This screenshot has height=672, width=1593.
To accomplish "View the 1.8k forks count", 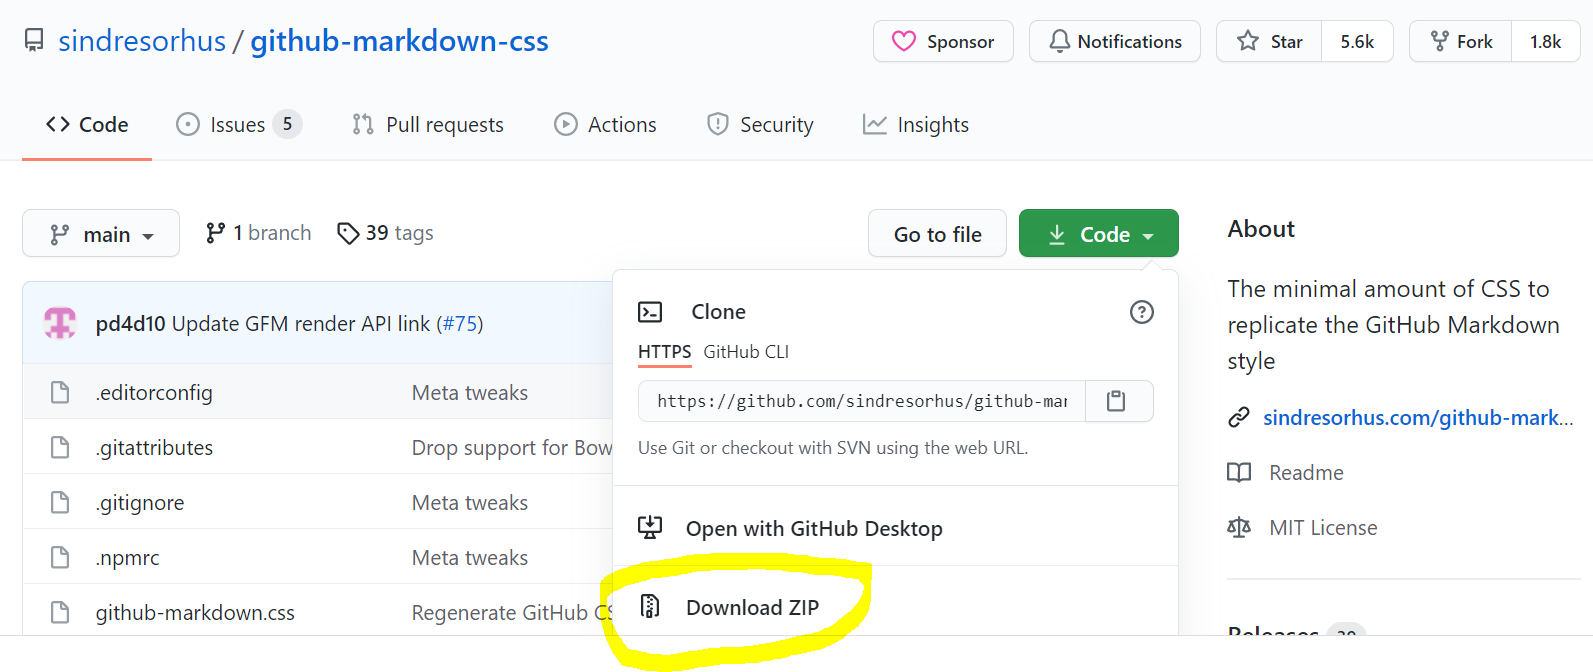I will (1545, 41).
